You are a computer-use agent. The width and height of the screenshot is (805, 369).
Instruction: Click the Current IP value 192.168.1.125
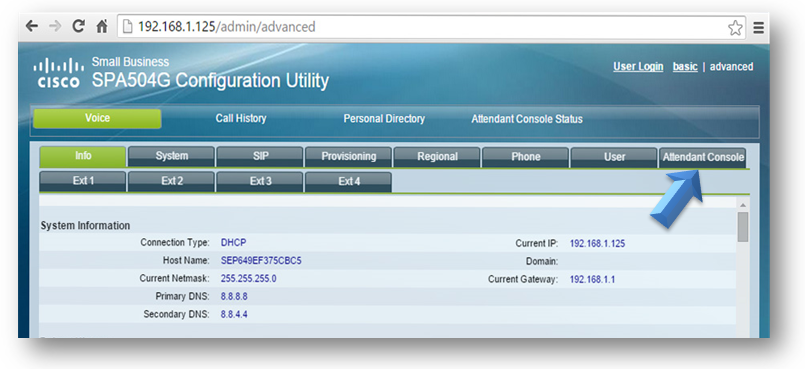pyautogui.click(x=597, y=244)
